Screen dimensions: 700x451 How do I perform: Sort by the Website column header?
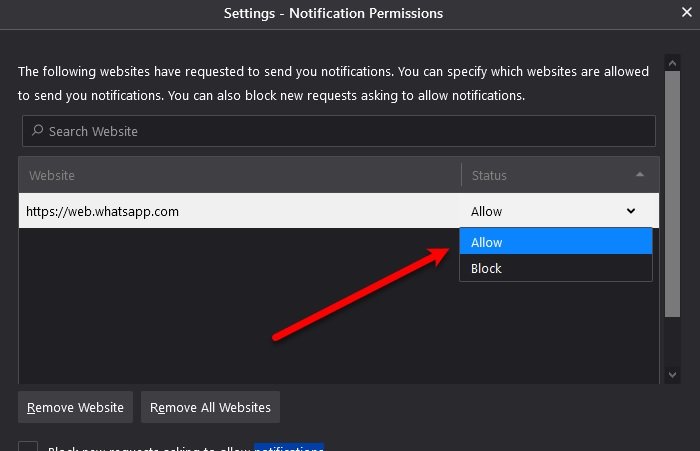pyautogui.click(x=239, y=175)
